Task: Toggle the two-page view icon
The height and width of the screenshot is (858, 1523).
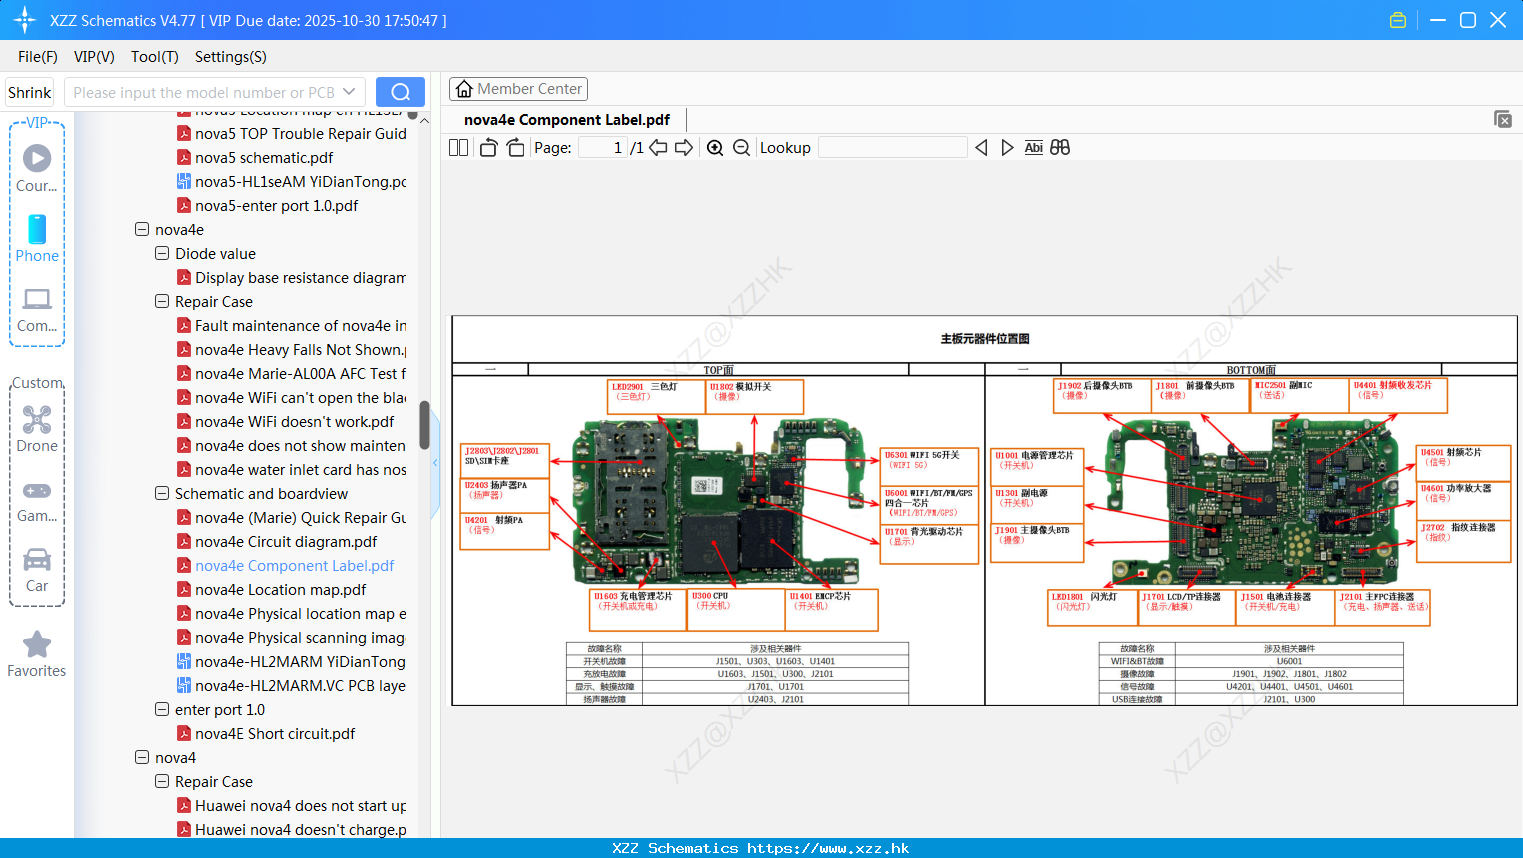Action: click(x=458, y=148)
